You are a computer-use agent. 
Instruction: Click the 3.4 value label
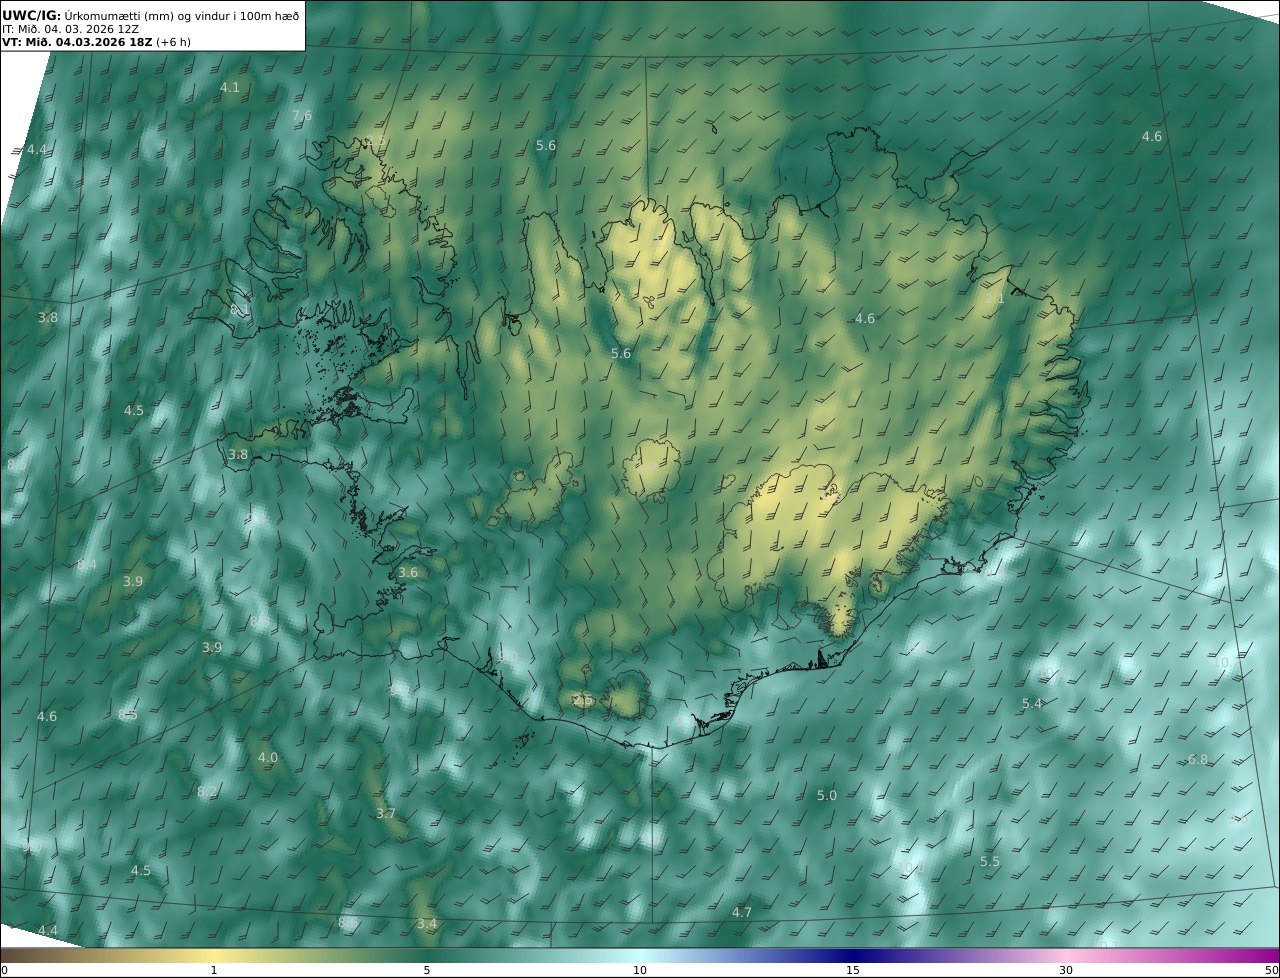click(x=427, y=924)
